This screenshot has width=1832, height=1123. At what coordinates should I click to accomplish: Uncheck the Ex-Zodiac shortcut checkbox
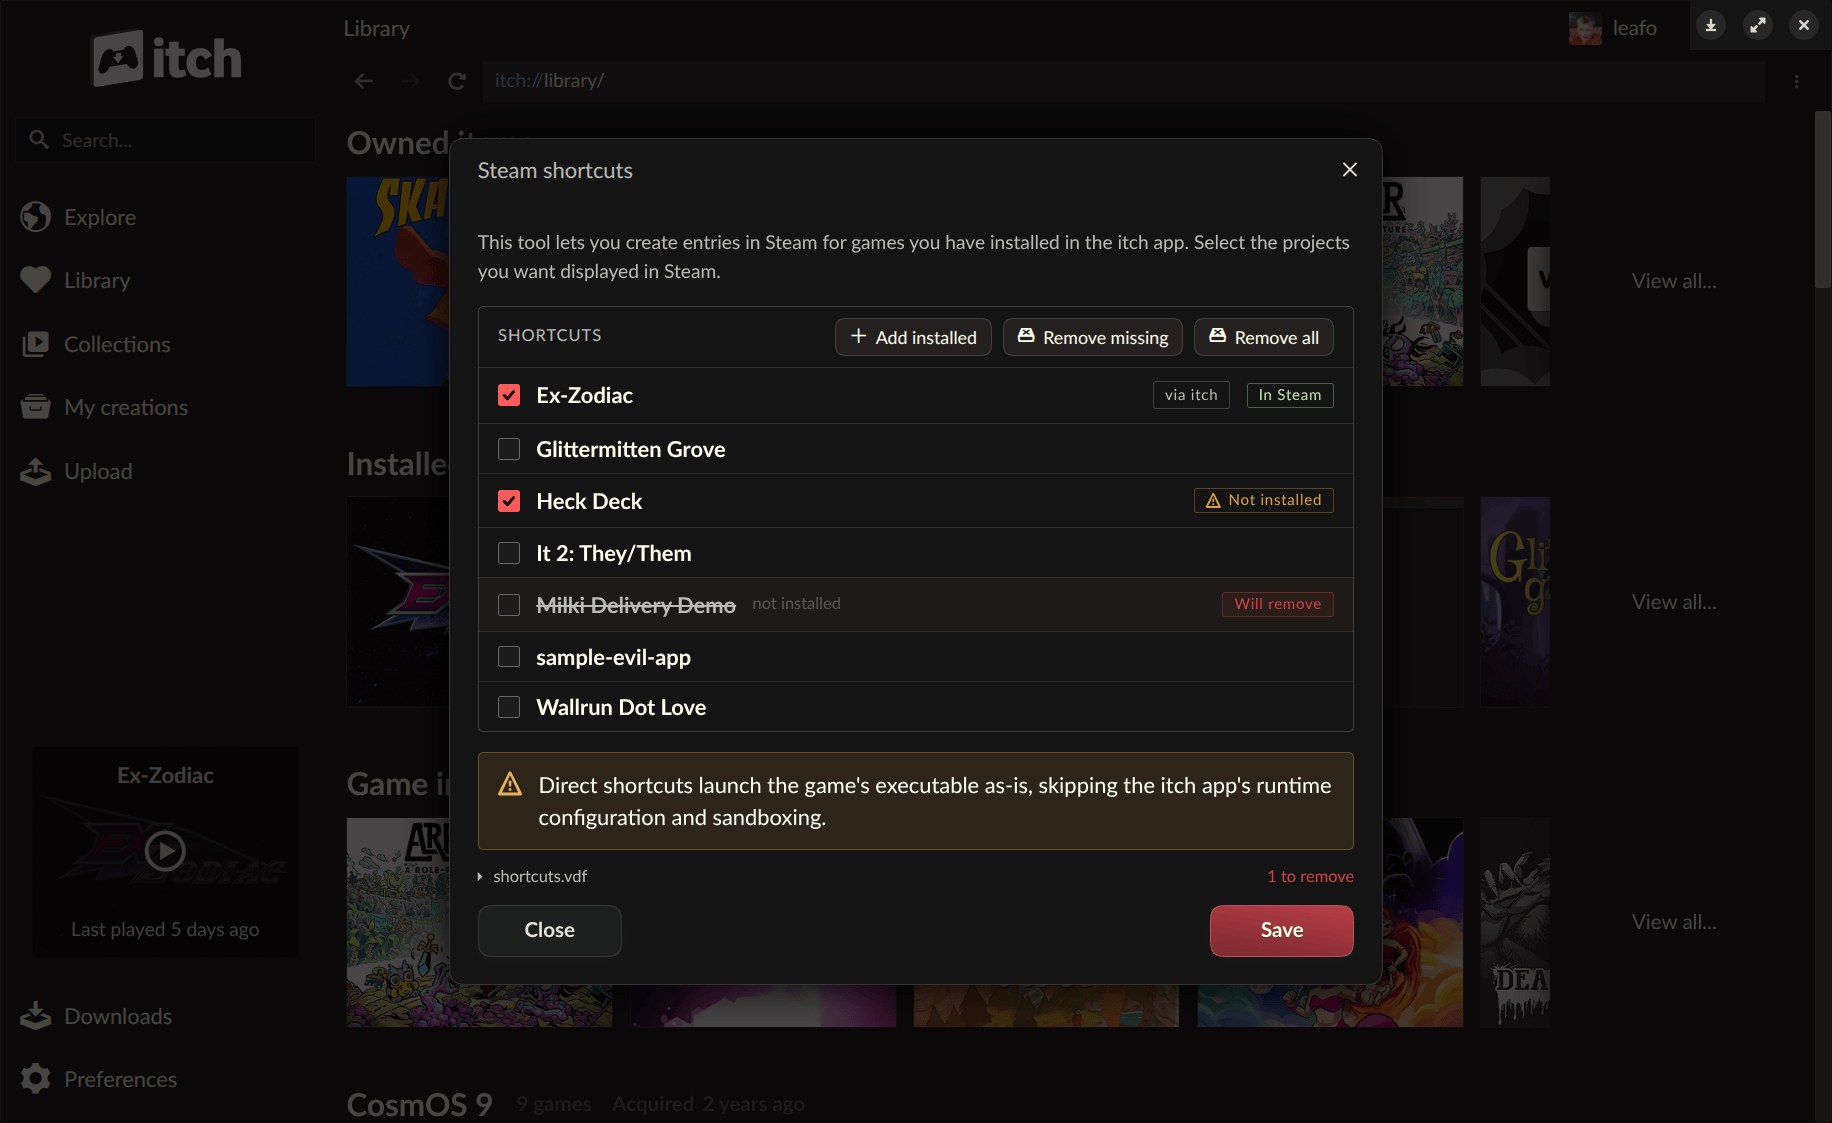click(509, 395)
